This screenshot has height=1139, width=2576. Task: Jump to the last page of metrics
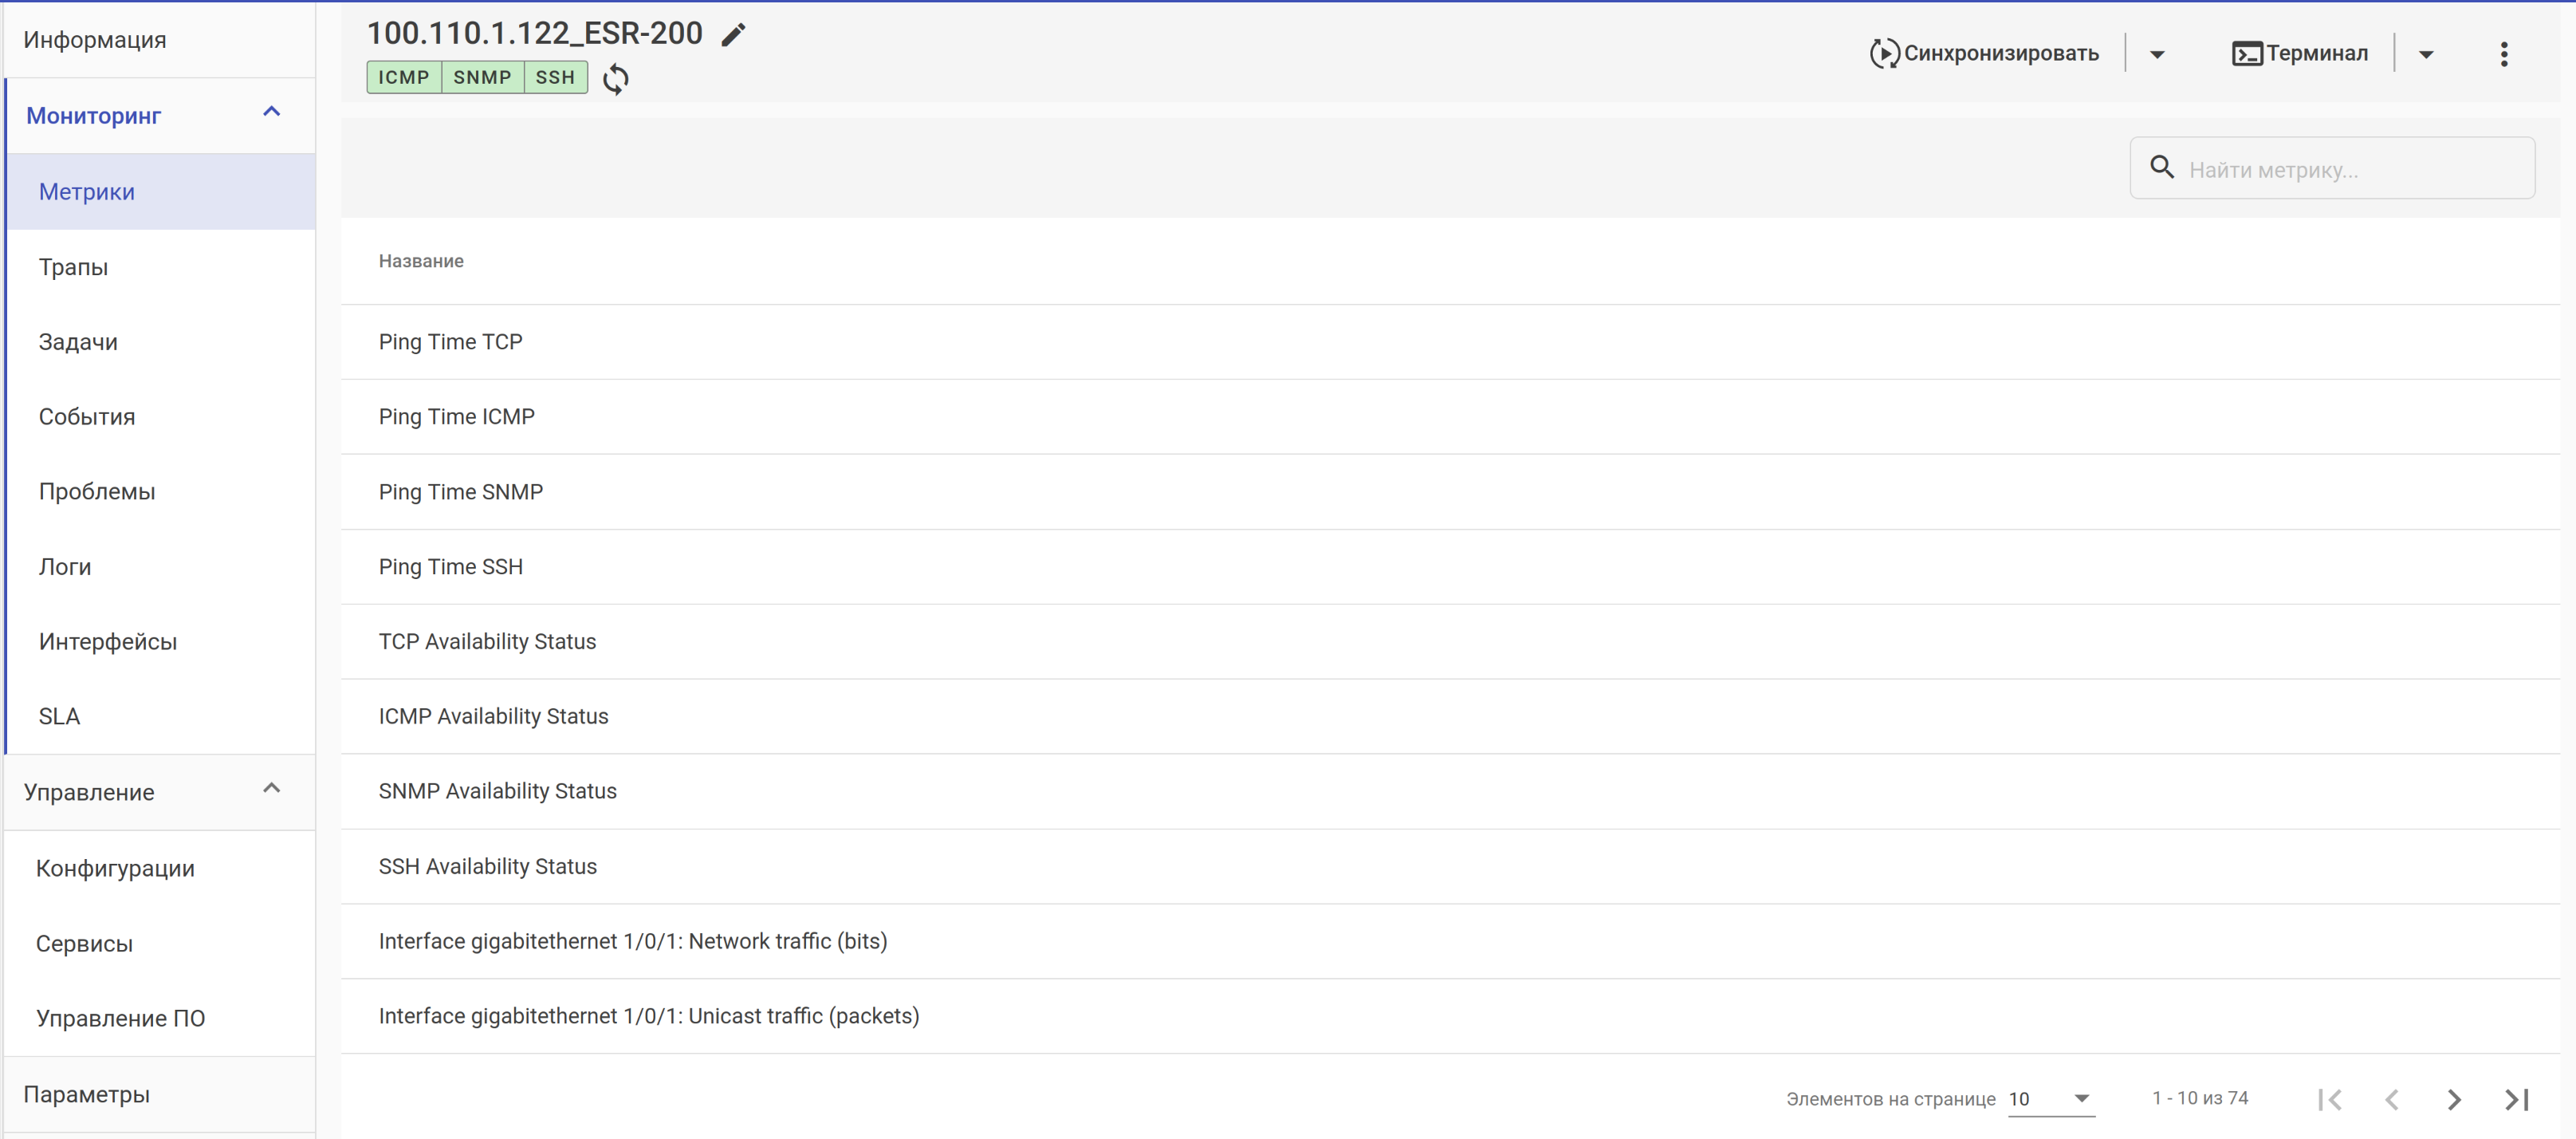point(2516,1099)
